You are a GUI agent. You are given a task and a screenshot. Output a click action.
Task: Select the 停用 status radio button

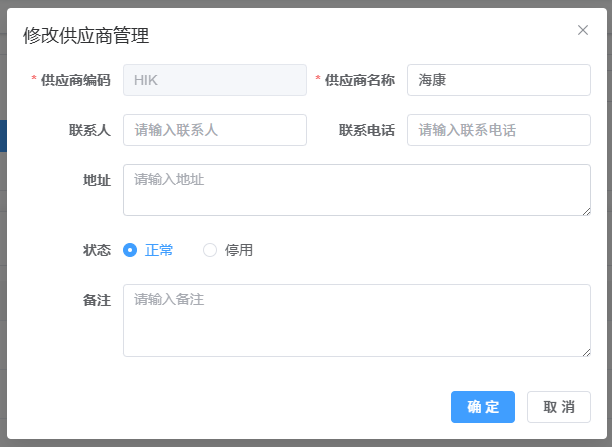210,250
